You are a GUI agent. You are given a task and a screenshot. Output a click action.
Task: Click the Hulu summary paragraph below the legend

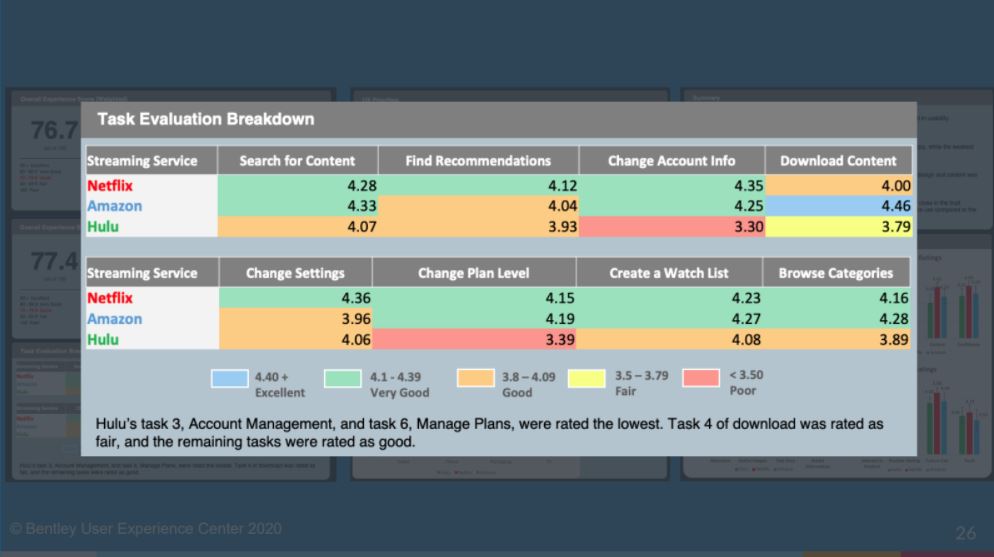489,433
